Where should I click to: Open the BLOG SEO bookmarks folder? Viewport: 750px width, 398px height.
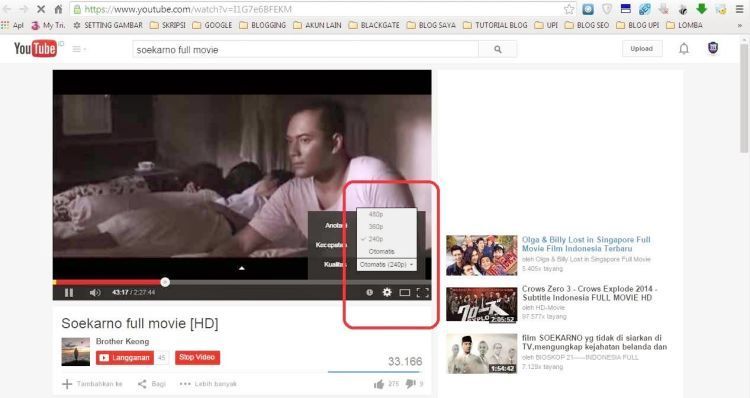click(587, 25)
